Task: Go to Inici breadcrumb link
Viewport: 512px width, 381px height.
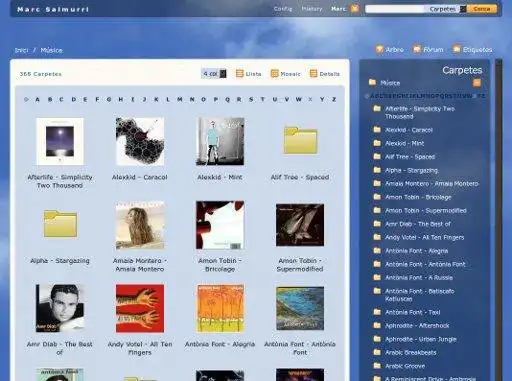Action: (21, 50)
